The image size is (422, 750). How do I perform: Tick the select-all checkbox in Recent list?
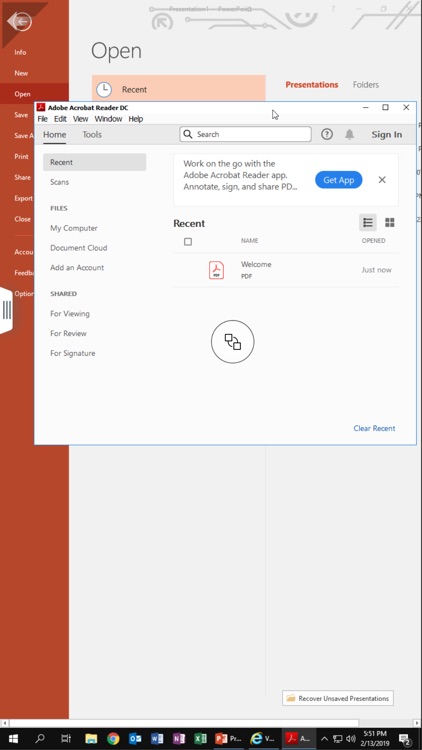(188, 242)
